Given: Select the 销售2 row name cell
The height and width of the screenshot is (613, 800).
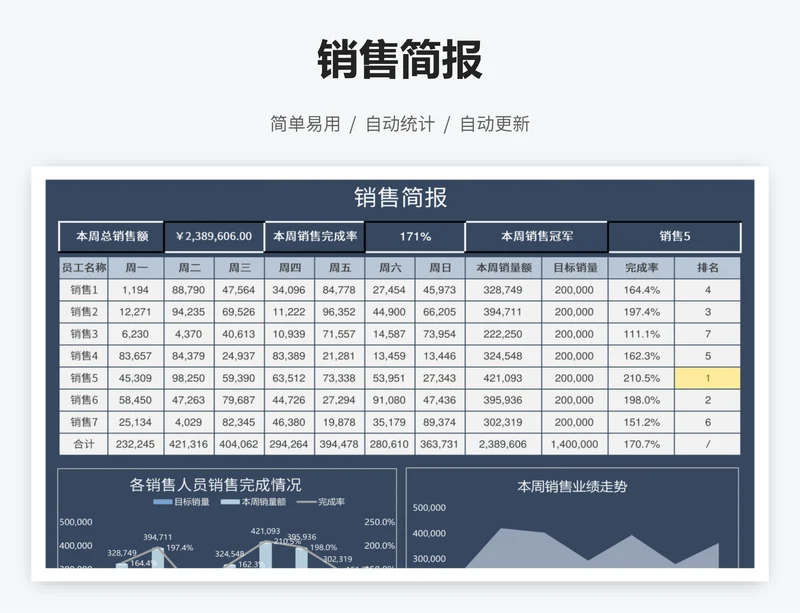Looking at the screenshot, I should (x=84, y=312).
